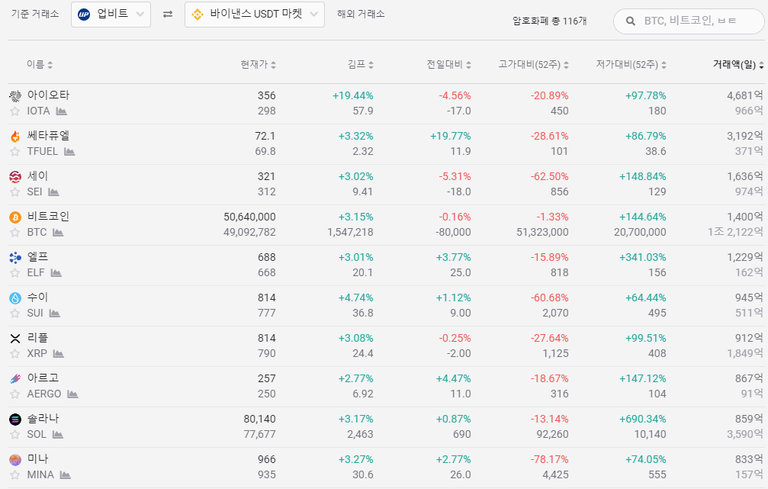Open the 솔라나 coin name link

pos(43,418)
